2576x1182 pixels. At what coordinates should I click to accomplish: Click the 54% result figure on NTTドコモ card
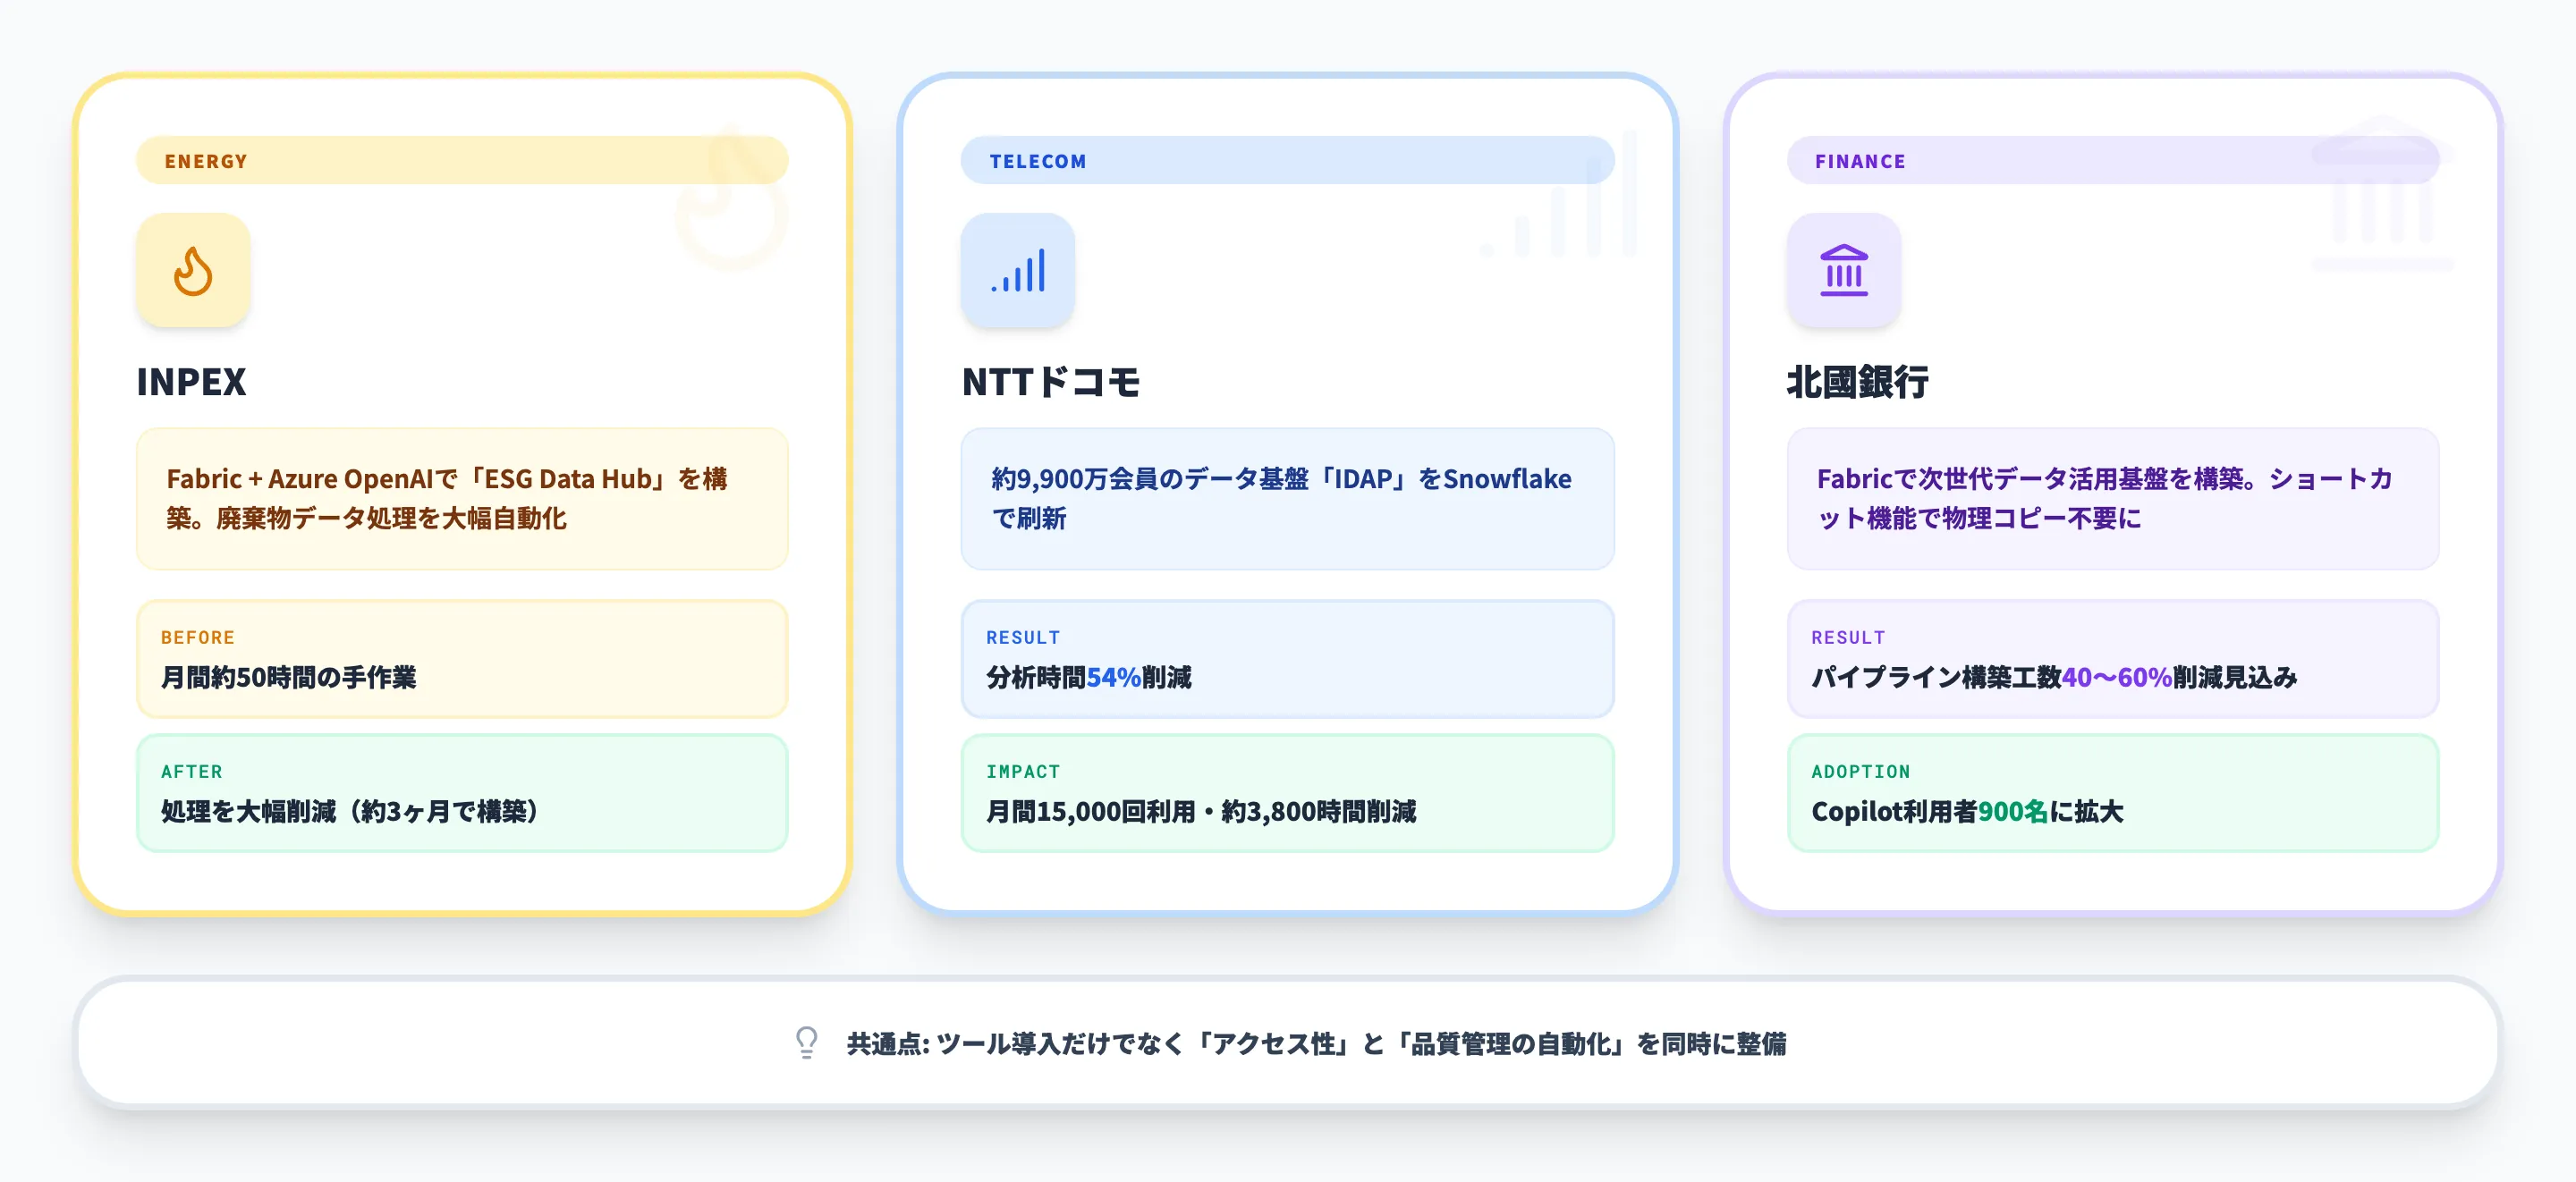pyautogui.click(x=1113, y=677)
